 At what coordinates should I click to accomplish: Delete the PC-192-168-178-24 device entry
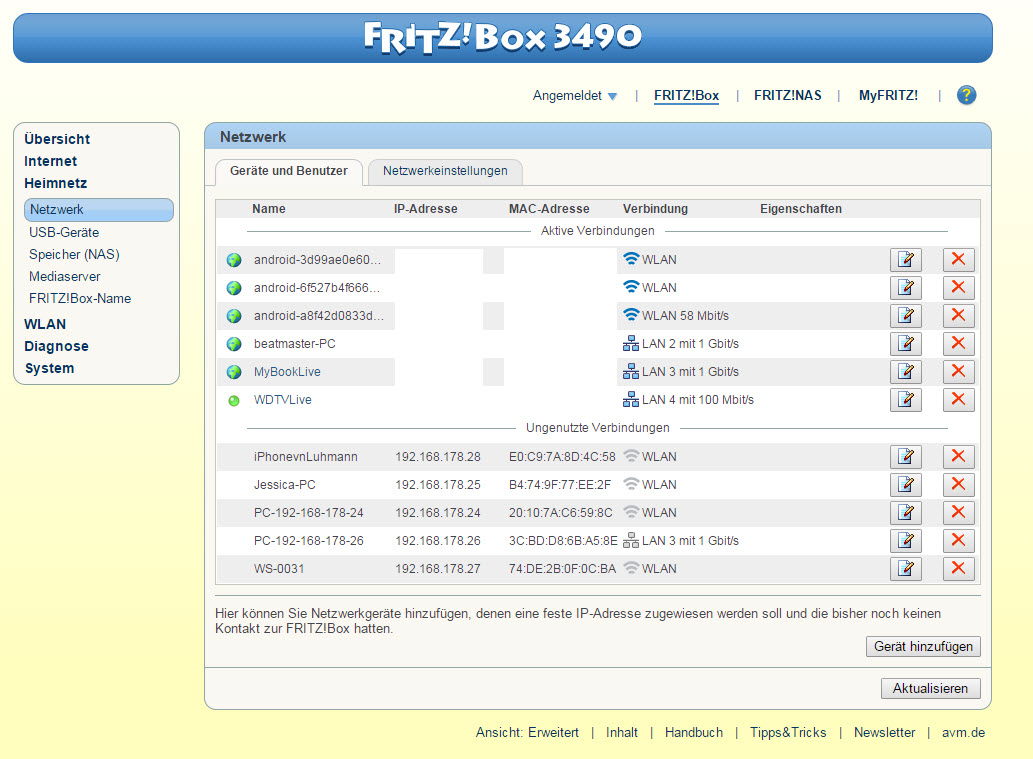click(x=959, y=513)
